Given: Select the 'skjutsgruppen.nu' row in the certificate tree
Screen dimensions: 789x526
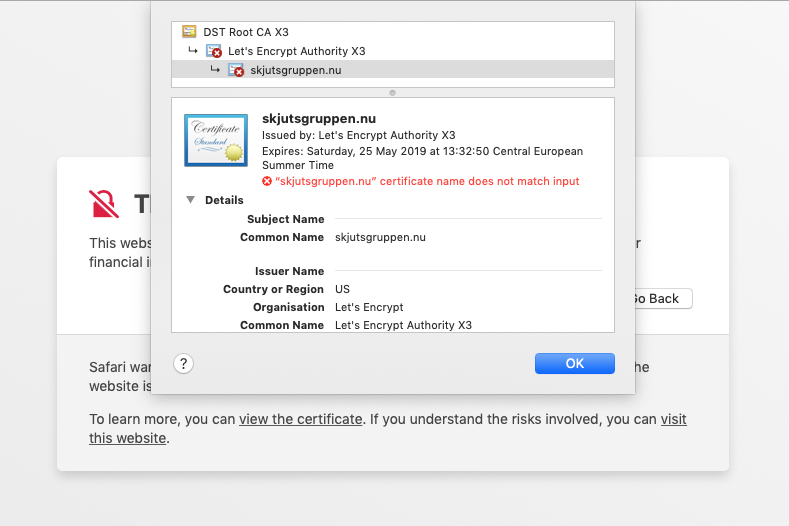Looking at the screenshot, I should [x=393, y=70].
